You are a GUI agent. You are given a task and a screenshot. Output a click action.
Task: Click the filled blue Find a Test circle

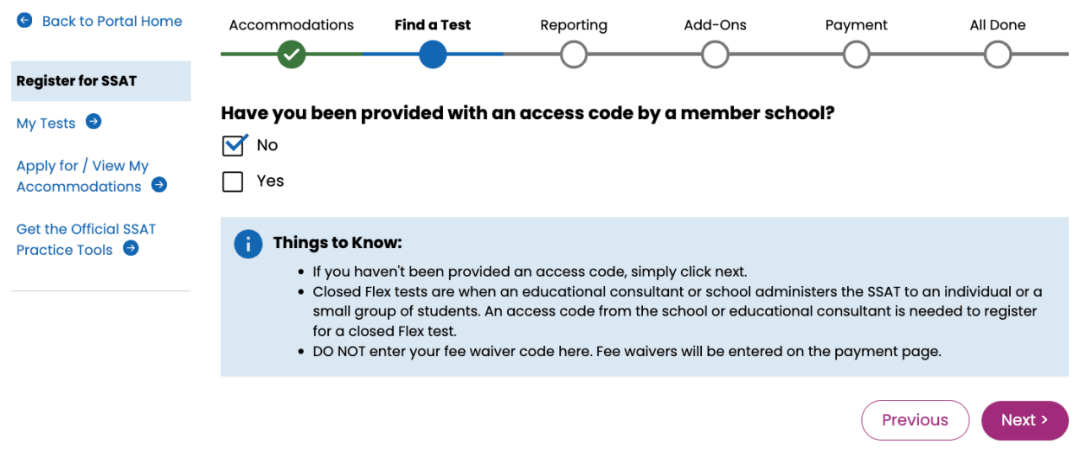[433, 54]
